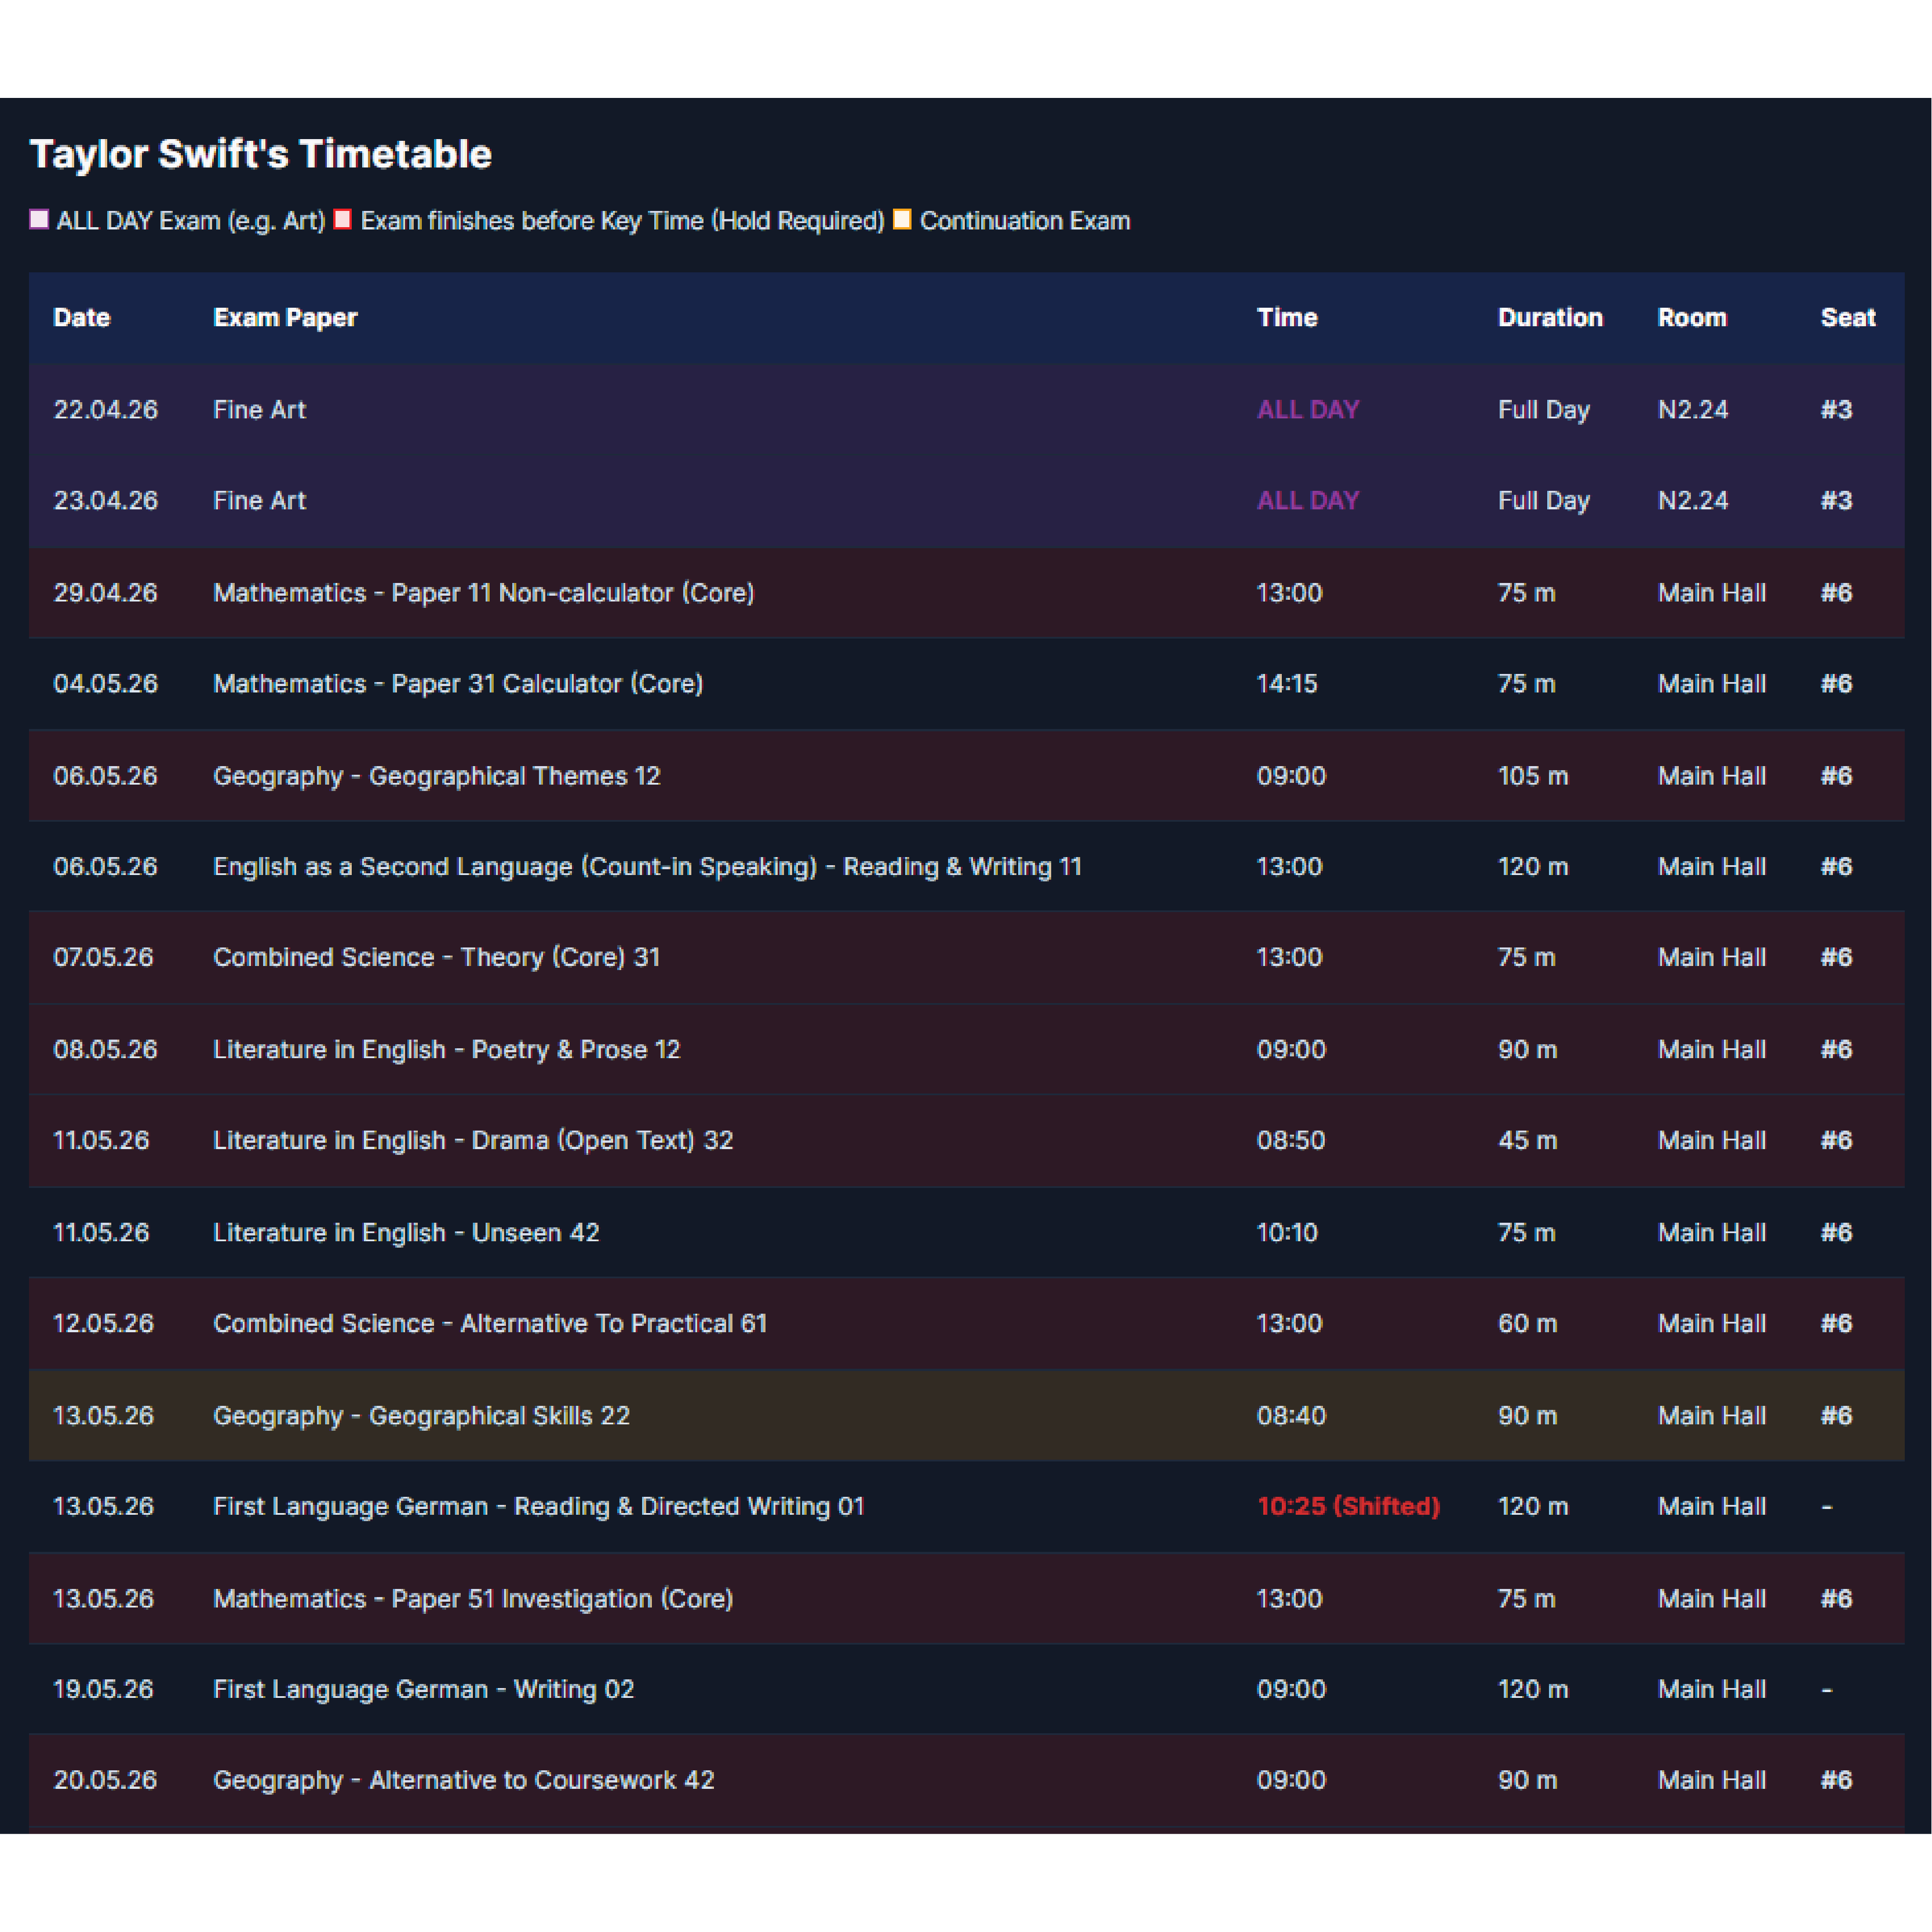Select Literature in English - Poetry & Prose 12

point(447,1050)
